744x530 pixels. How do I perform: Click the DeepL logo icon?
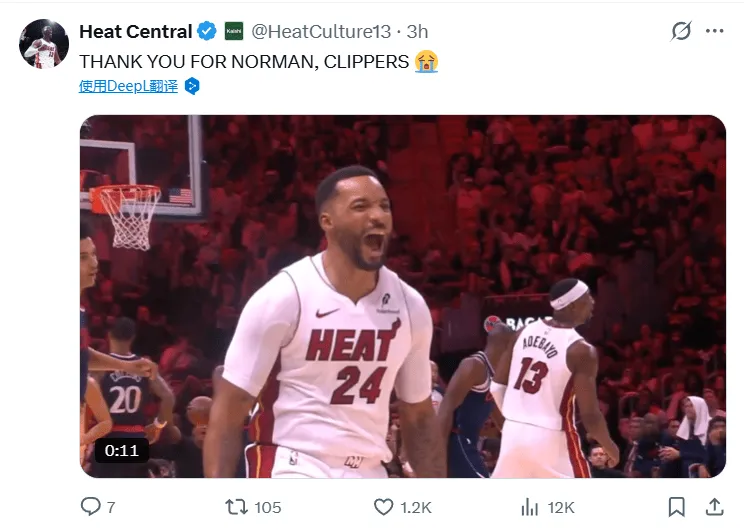[192, 86]
